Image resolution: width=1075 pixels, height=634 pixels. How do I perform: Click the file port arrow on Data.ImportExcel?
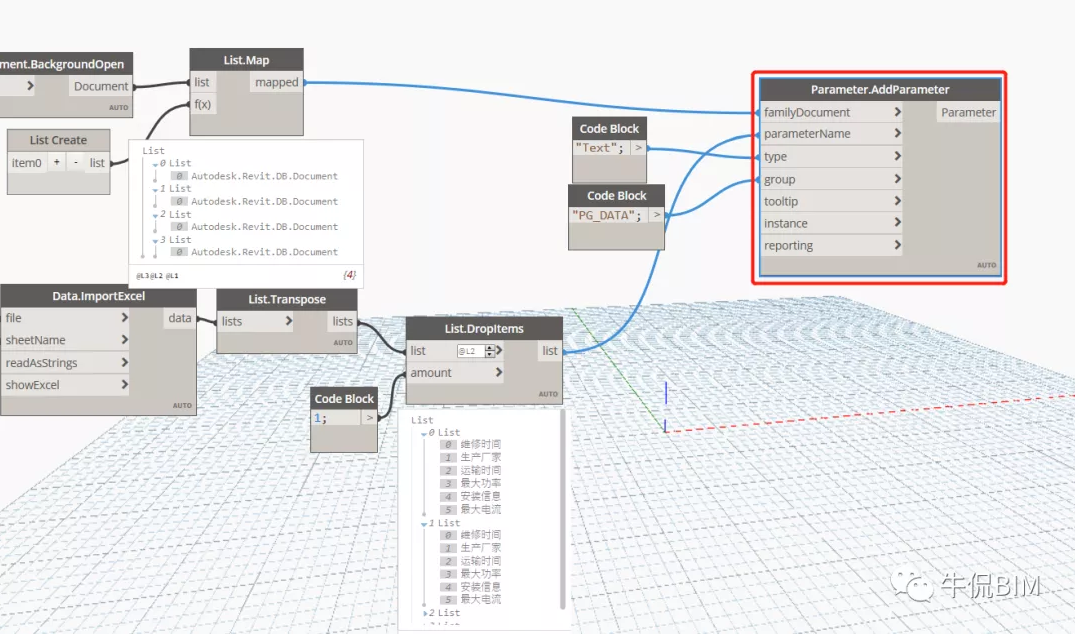click(x=124, y=318)
